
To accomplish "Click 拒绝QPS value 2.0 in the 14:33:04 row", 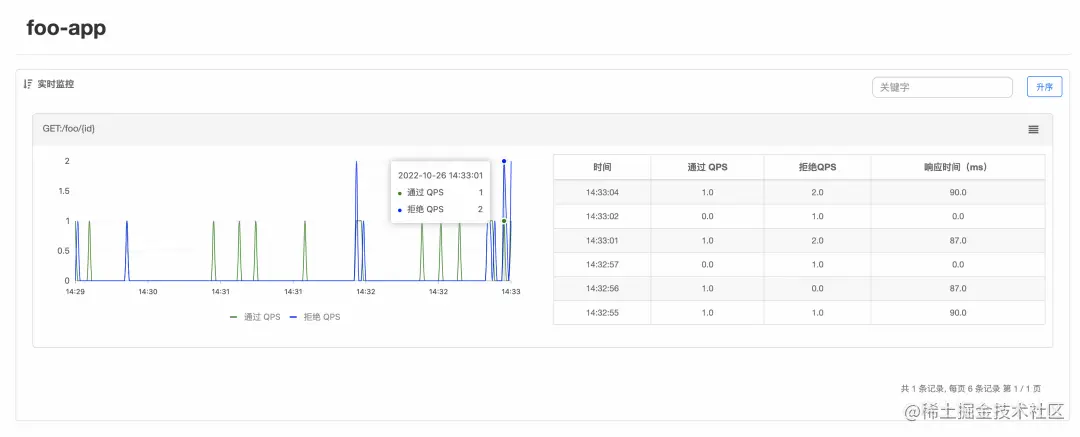I will [x=817, y=192].
